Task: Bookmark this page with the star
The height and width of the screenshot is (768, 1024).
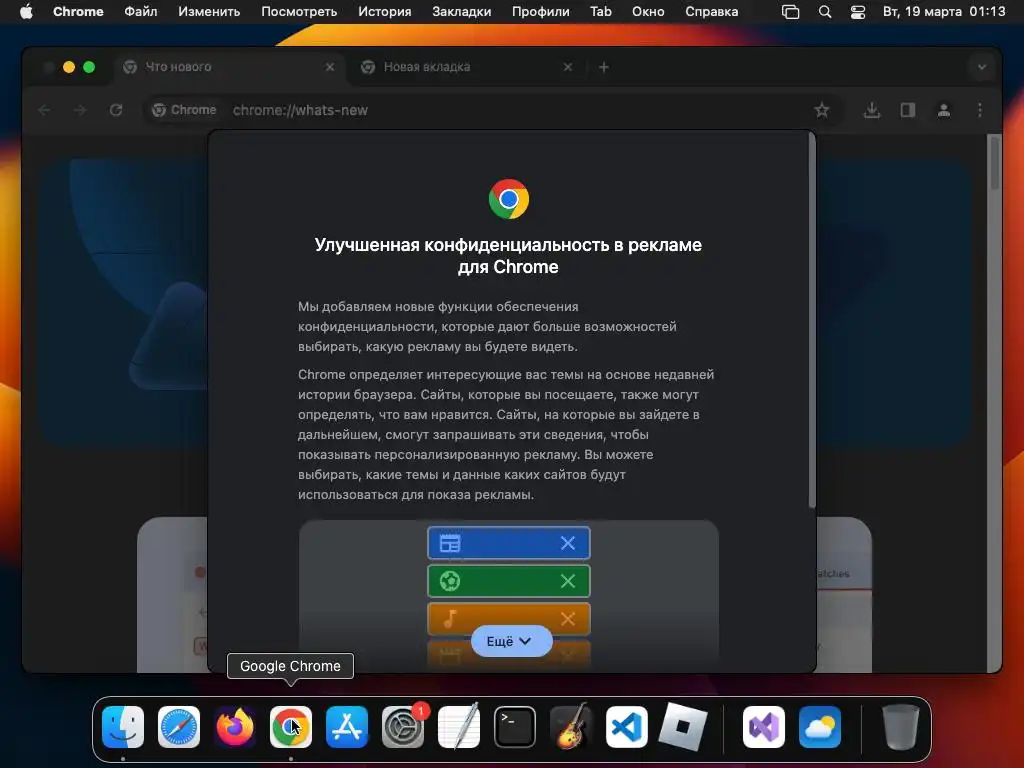Action: pyautogui.click(x=822, y=110)
